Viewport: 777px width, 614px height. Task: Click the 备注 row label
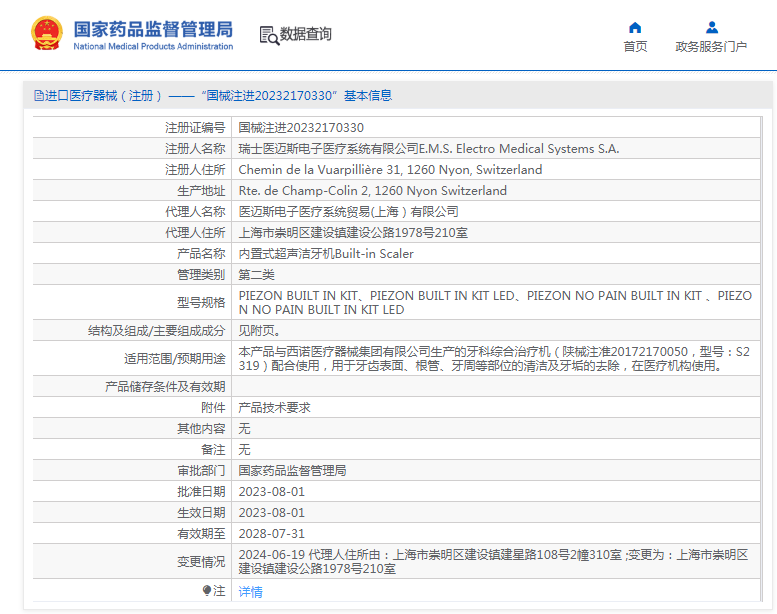pos(213,449)
